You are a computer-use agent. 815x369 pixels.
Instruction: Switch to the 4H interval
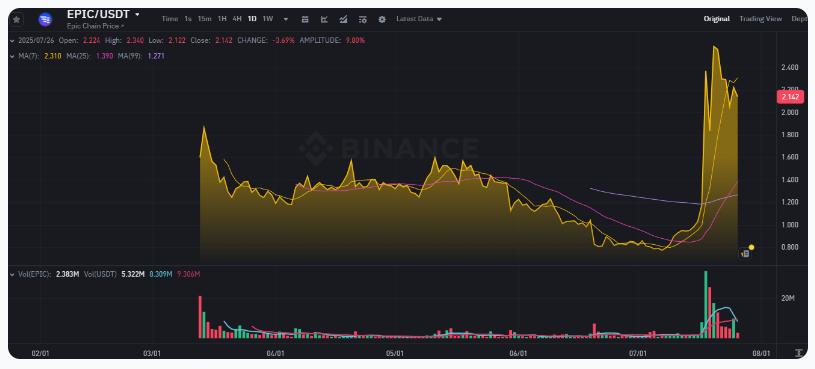(x=237, y=19)
